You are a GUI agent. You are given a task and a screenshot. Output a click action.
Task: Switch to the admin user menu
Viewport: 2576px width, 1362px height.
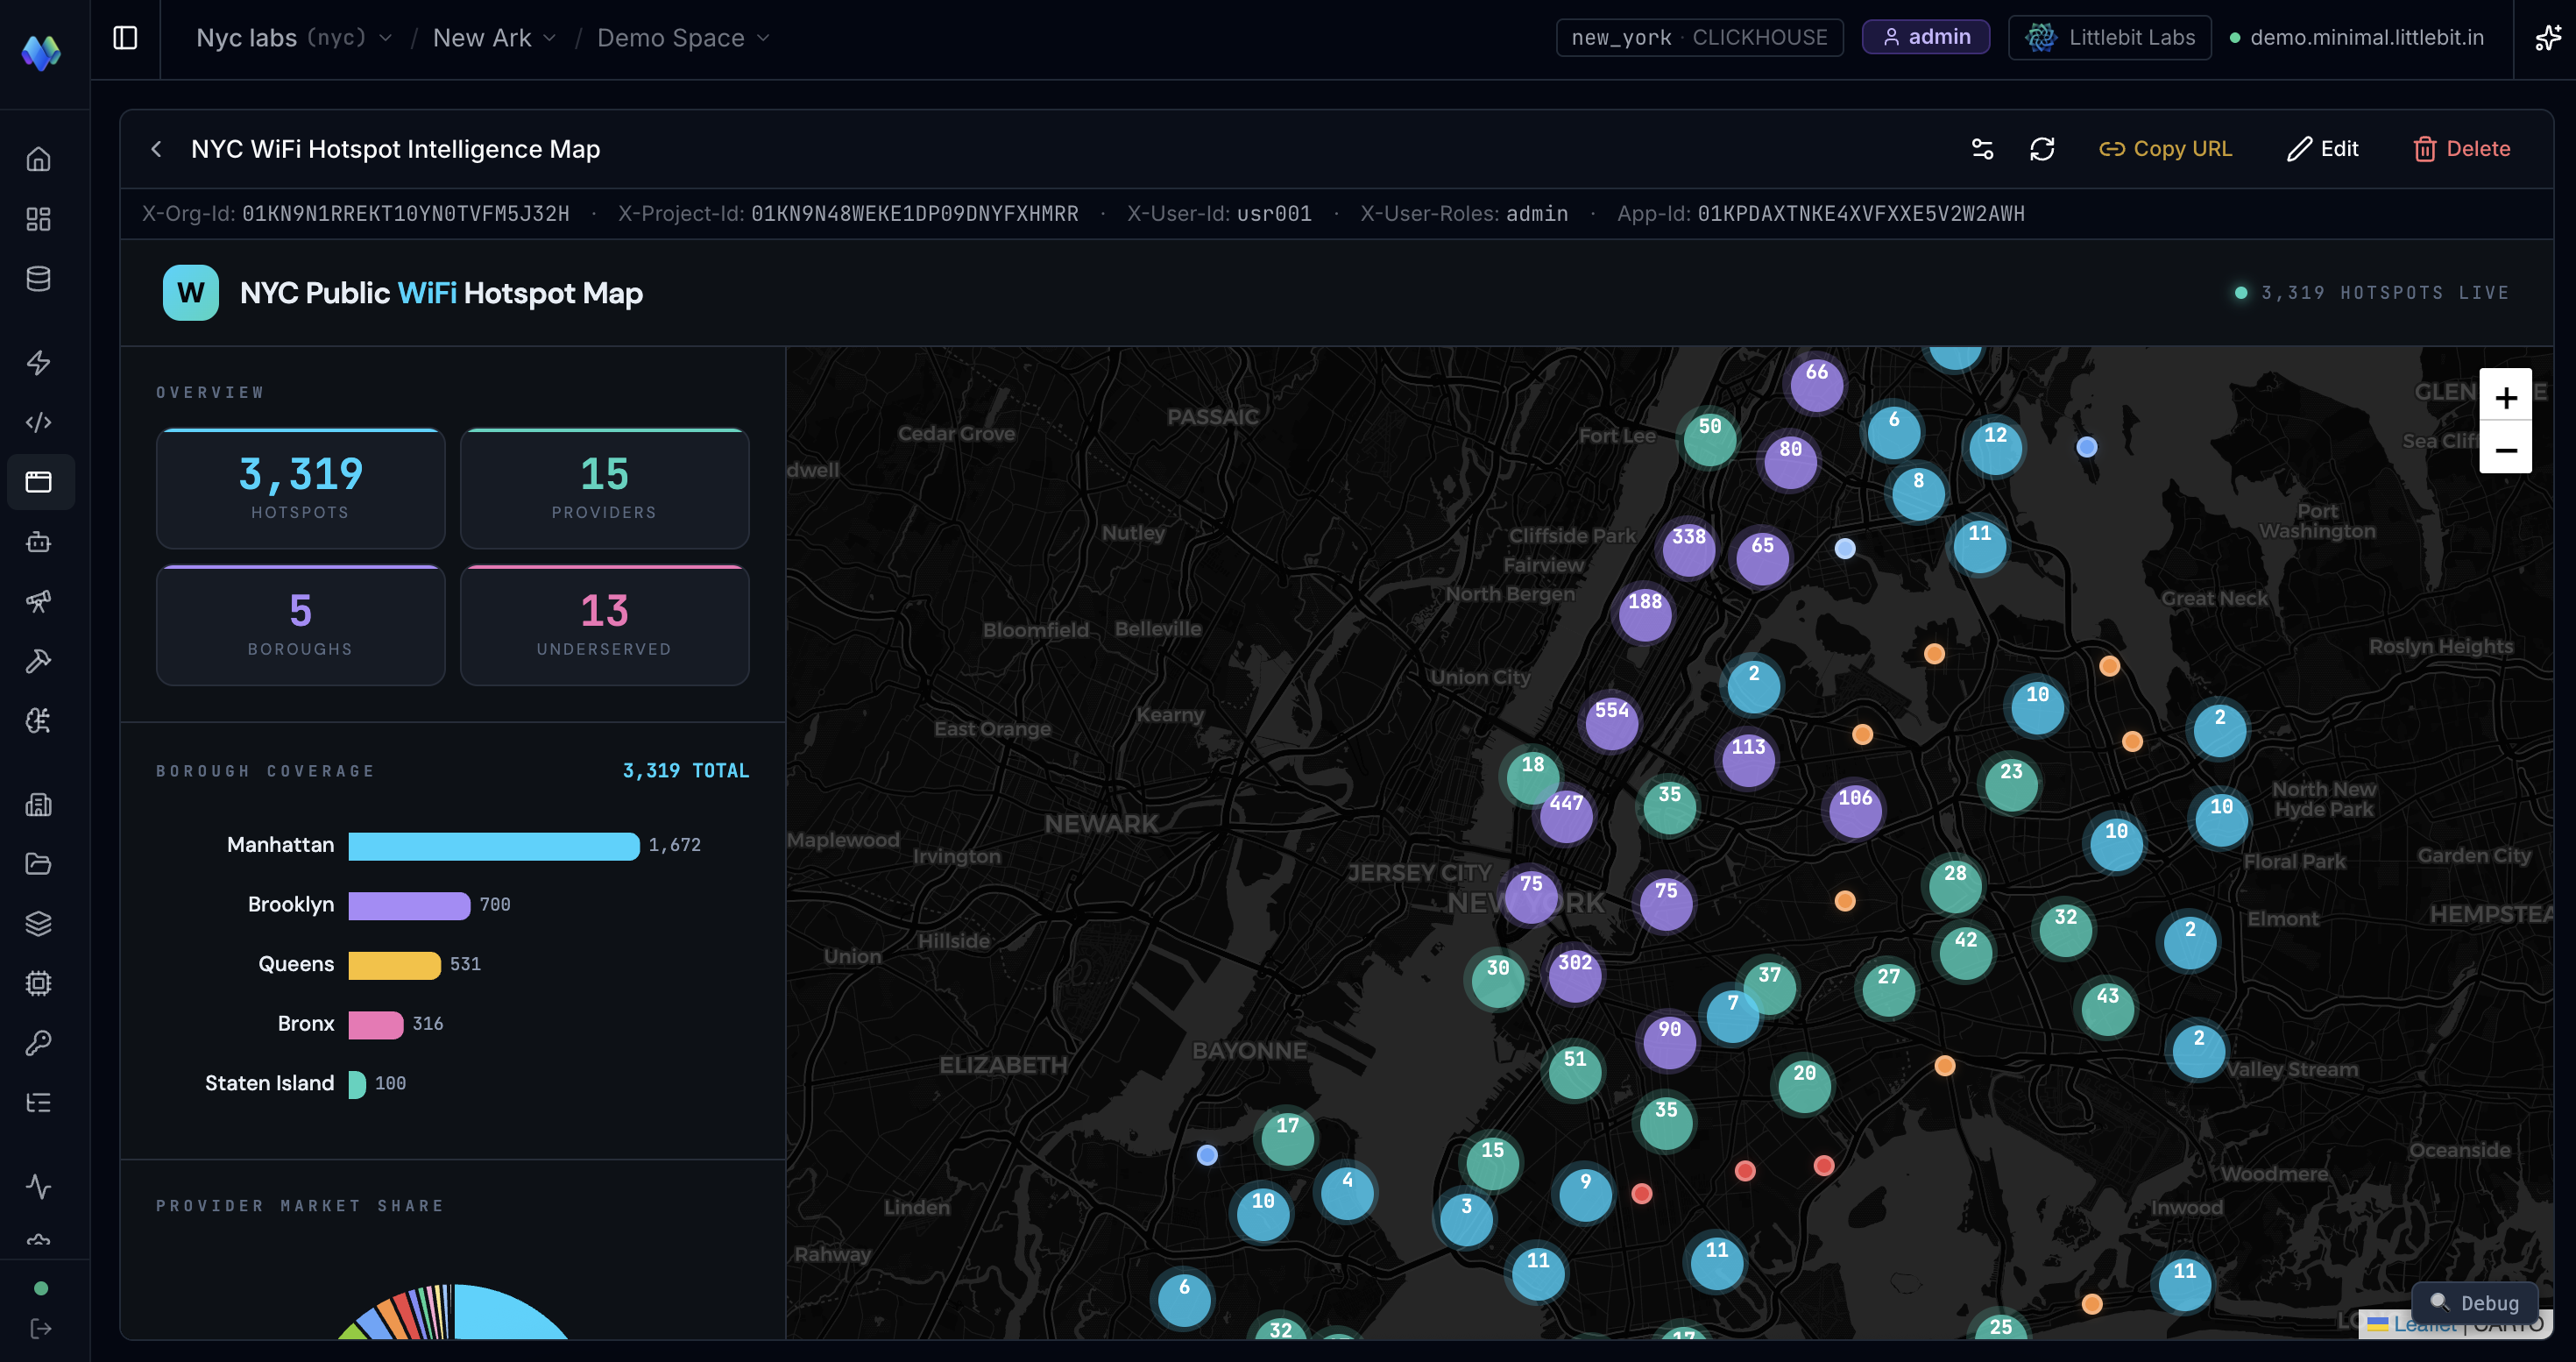pyautogui.click(x=1925, y=37)
